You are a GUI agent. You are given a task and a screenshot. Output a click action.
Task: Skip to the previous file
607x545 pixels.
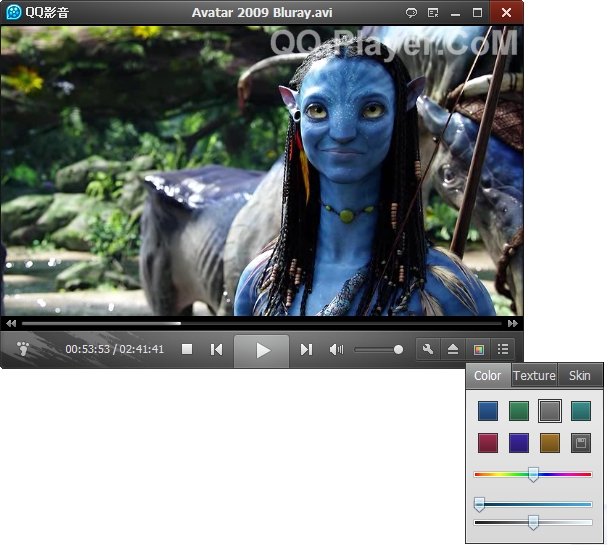coord(216,350)
